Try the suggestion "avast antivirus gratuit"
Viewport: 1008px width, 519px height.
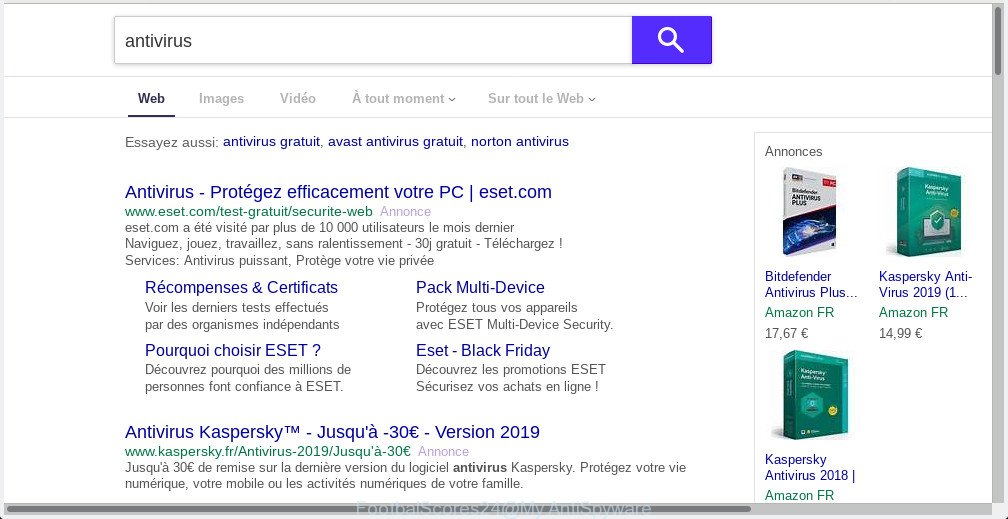pyautogui.click(x=395, y=141)
